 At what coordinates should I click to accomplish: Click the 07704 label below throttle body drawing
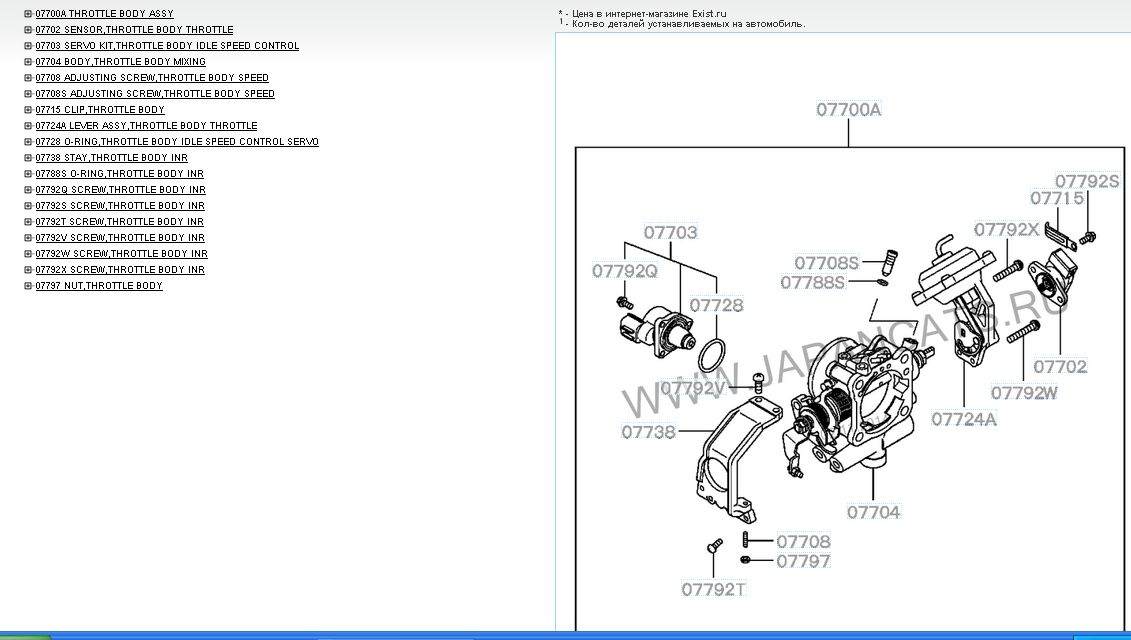tap(873, 512)
